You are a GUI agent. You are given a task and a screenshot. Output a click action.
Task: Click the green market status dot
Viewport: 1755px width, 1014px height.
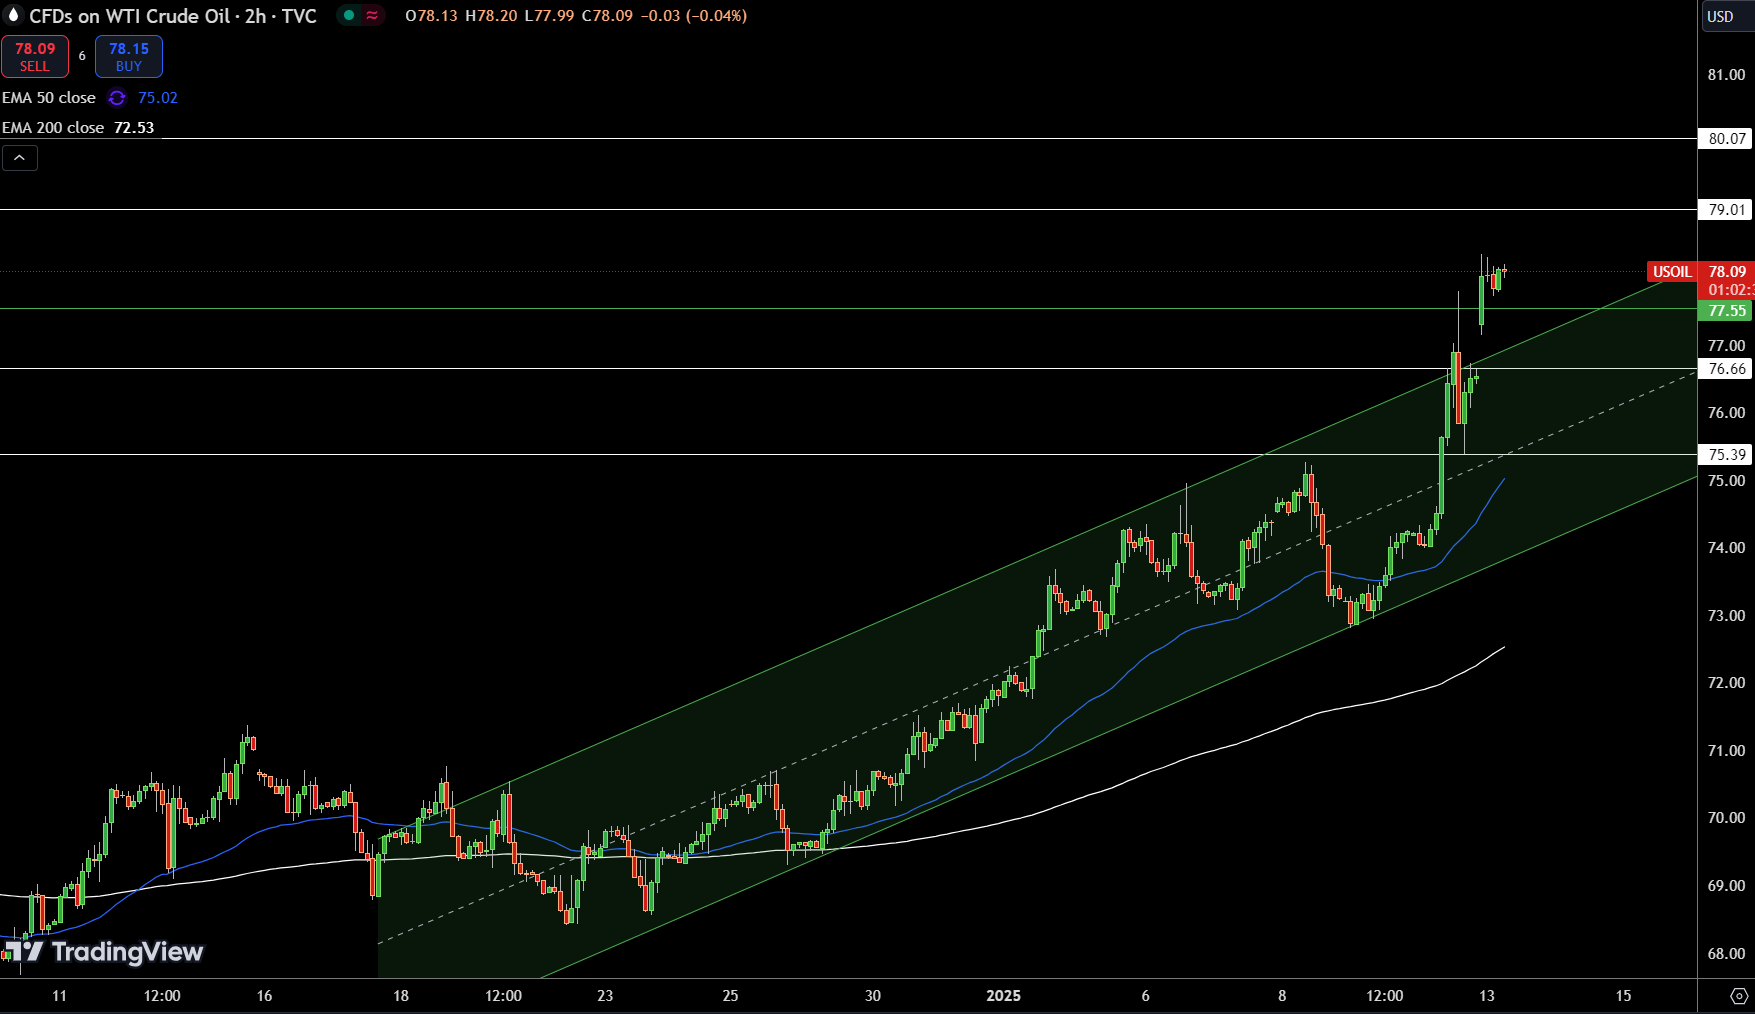pyautogui.click(x=349, y=15)
